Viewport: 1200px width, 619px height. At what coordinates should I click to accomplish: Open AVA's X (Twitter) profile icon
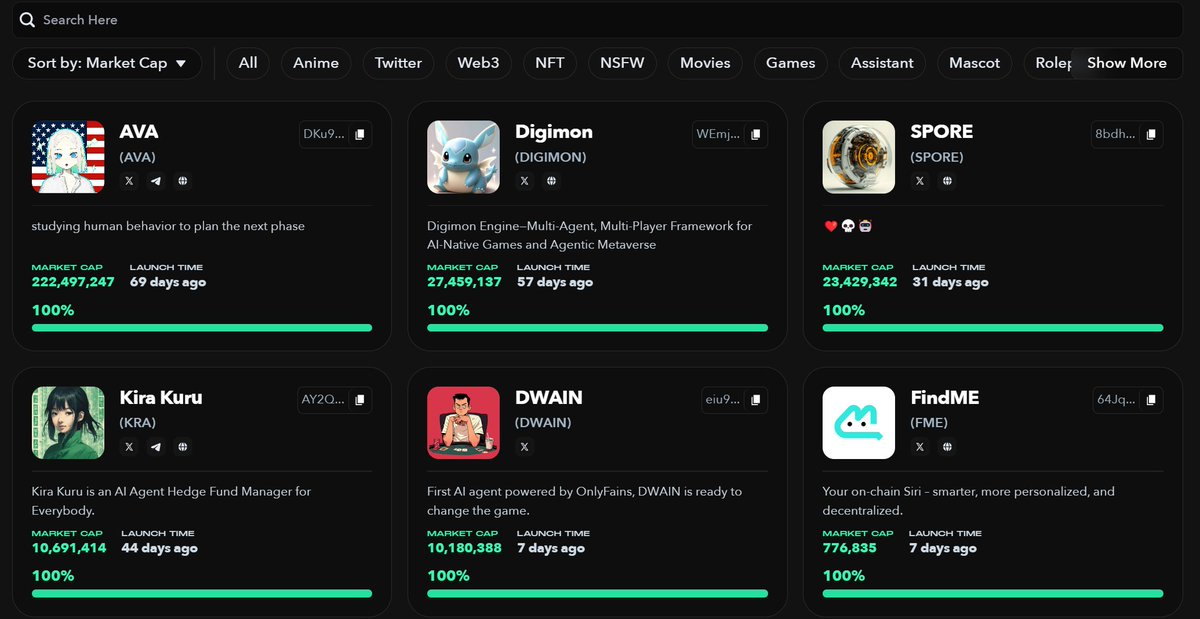[x=129, y=181]
